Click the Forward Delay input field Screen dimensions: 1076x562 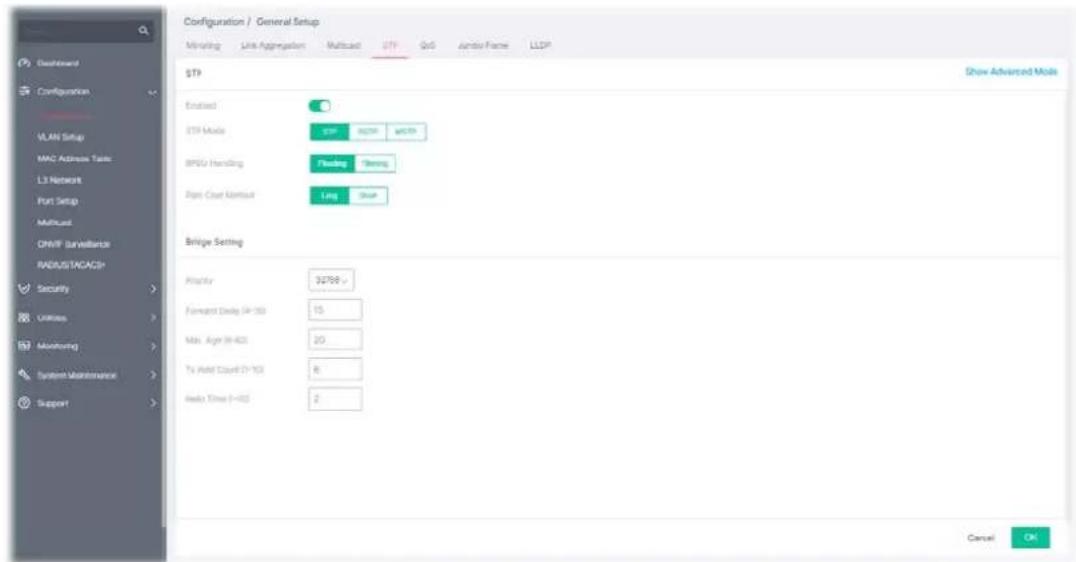click(335, 310)
